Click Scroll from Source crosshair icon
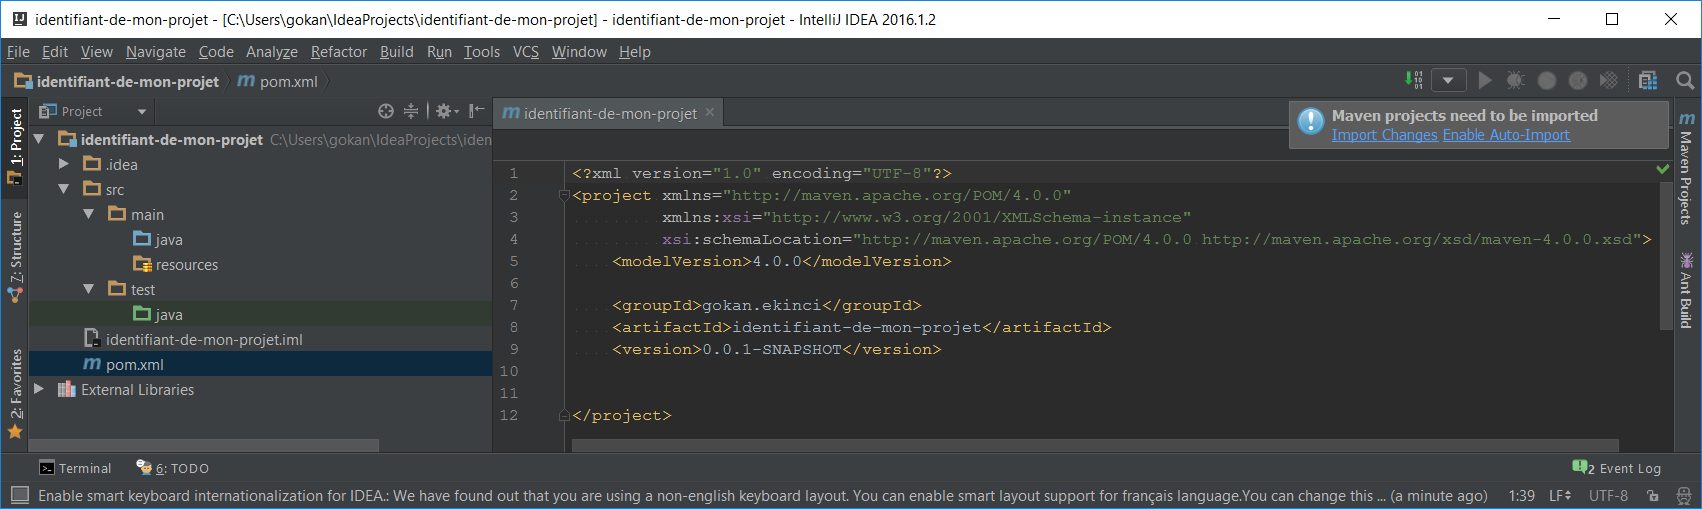This screenshot has height=509, width=1702. (x=386, y=111)
